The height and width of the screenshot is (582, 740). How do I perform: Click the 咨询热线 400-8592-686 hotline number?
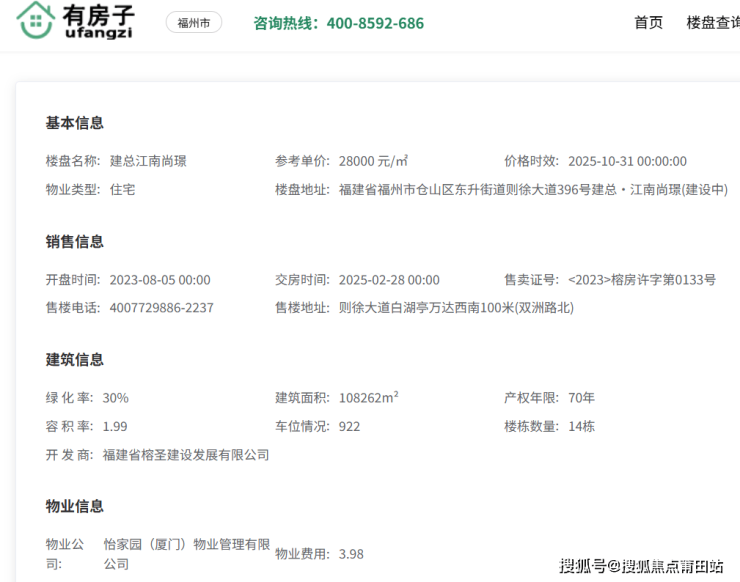(x=338, y=23)
